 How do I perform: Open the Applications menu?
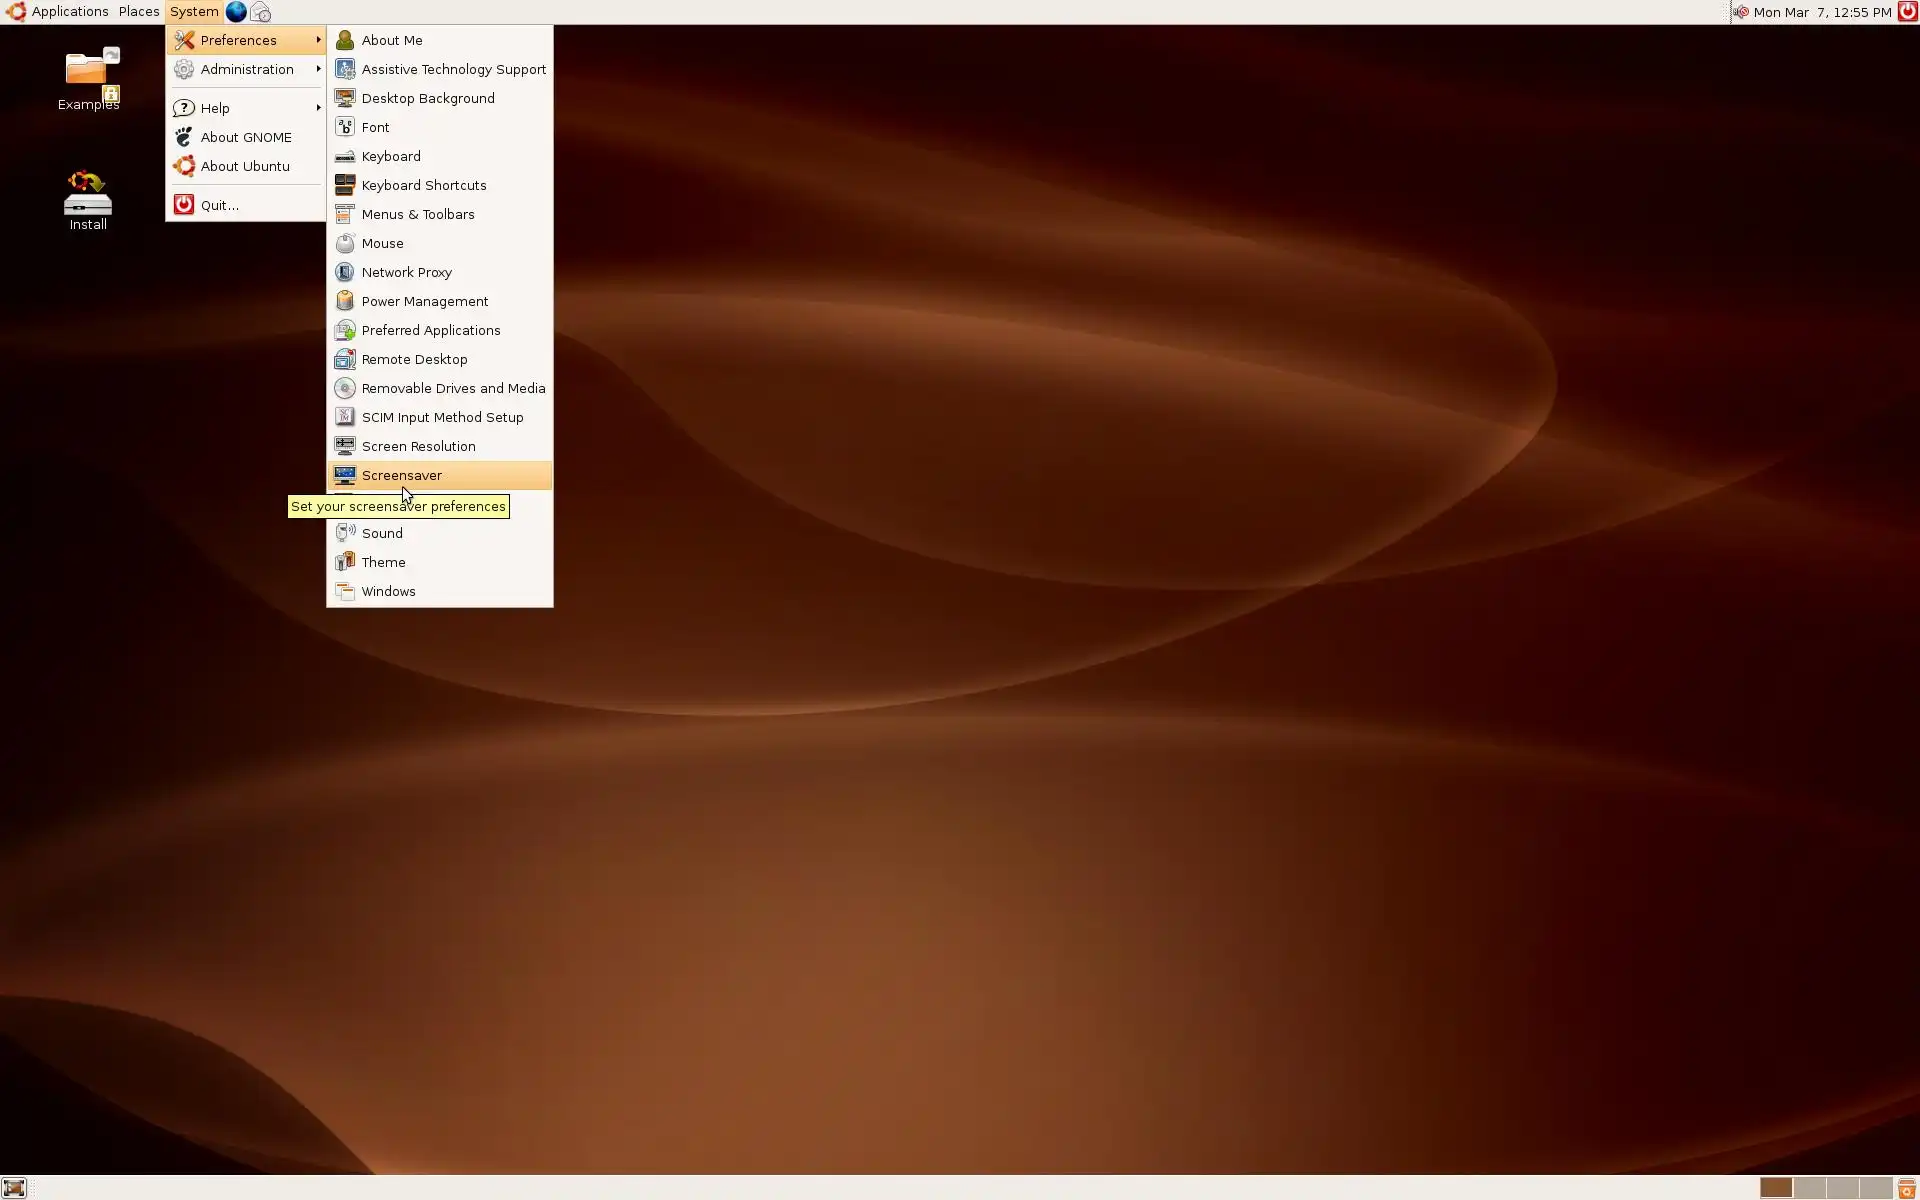(69, 12)
